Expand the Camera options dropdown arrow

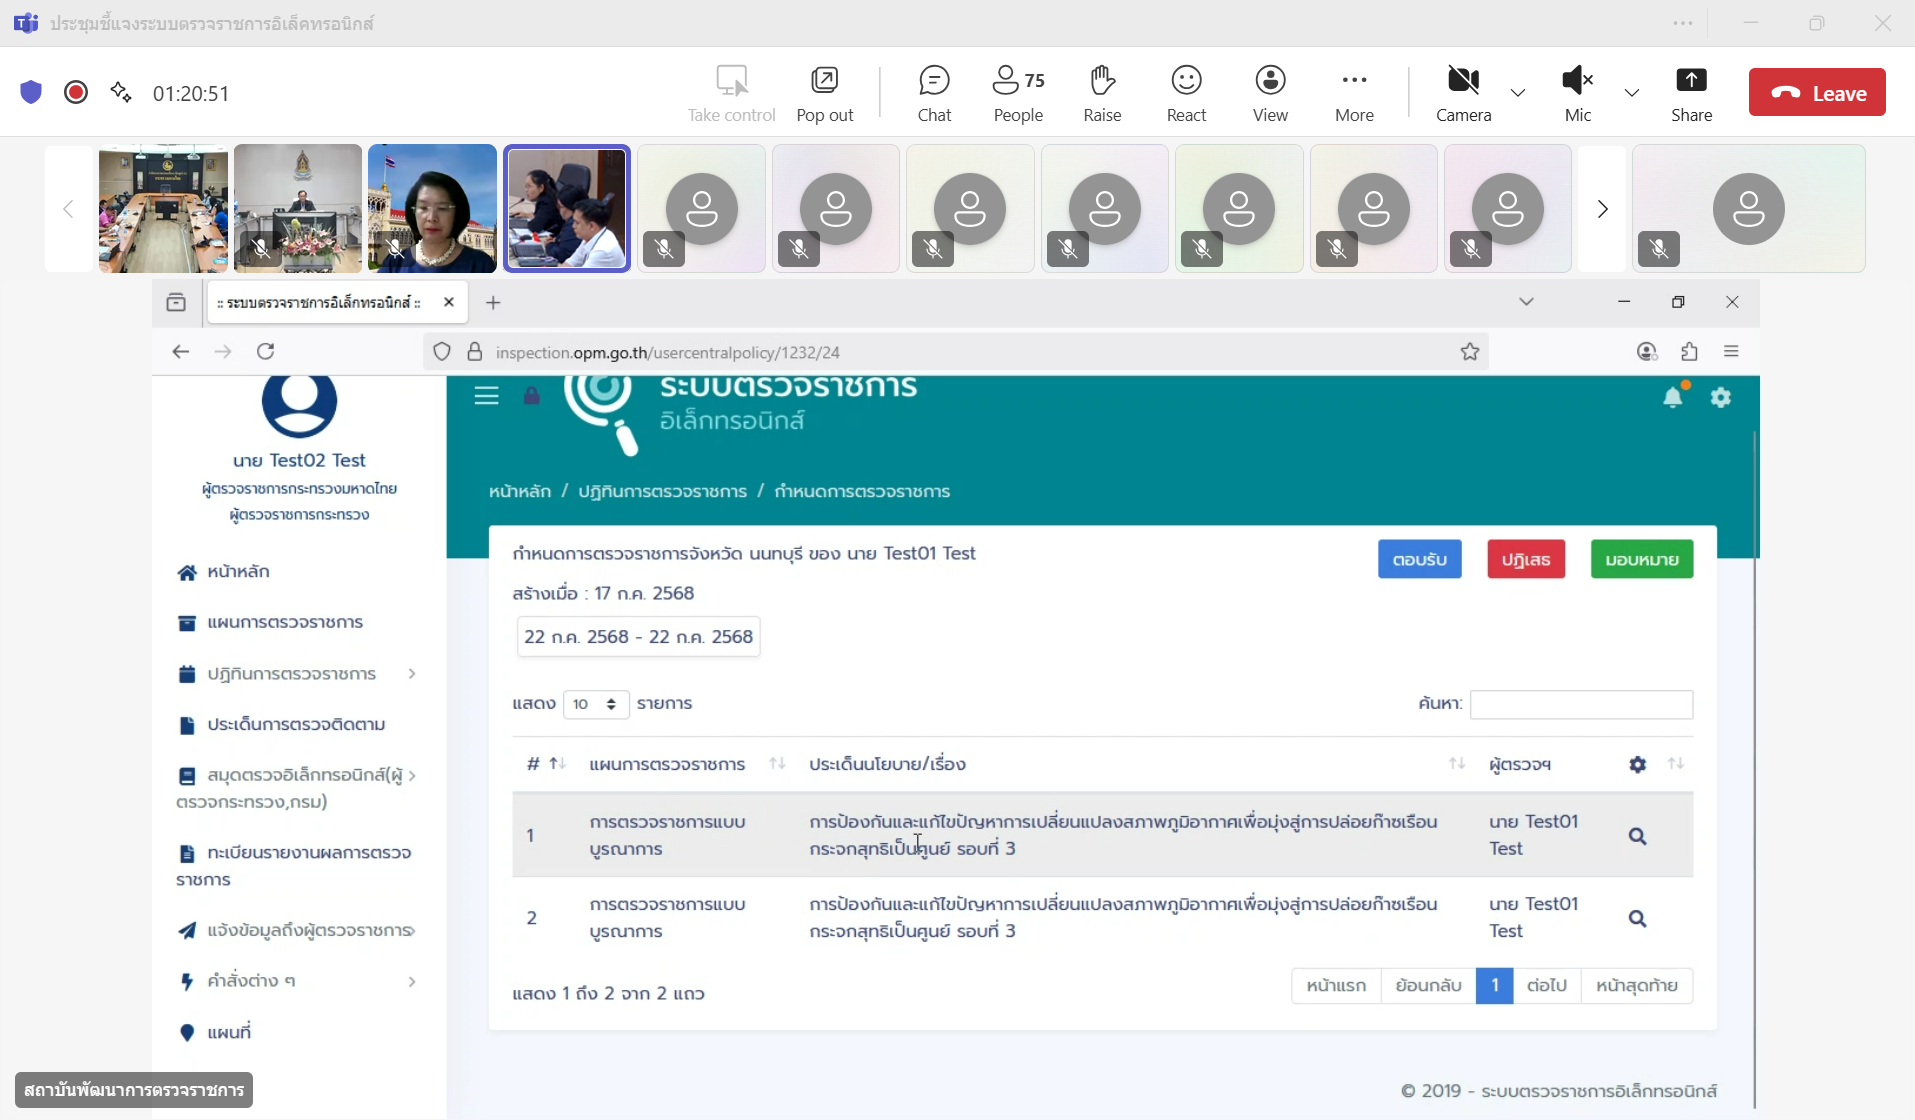[1518, 93]
